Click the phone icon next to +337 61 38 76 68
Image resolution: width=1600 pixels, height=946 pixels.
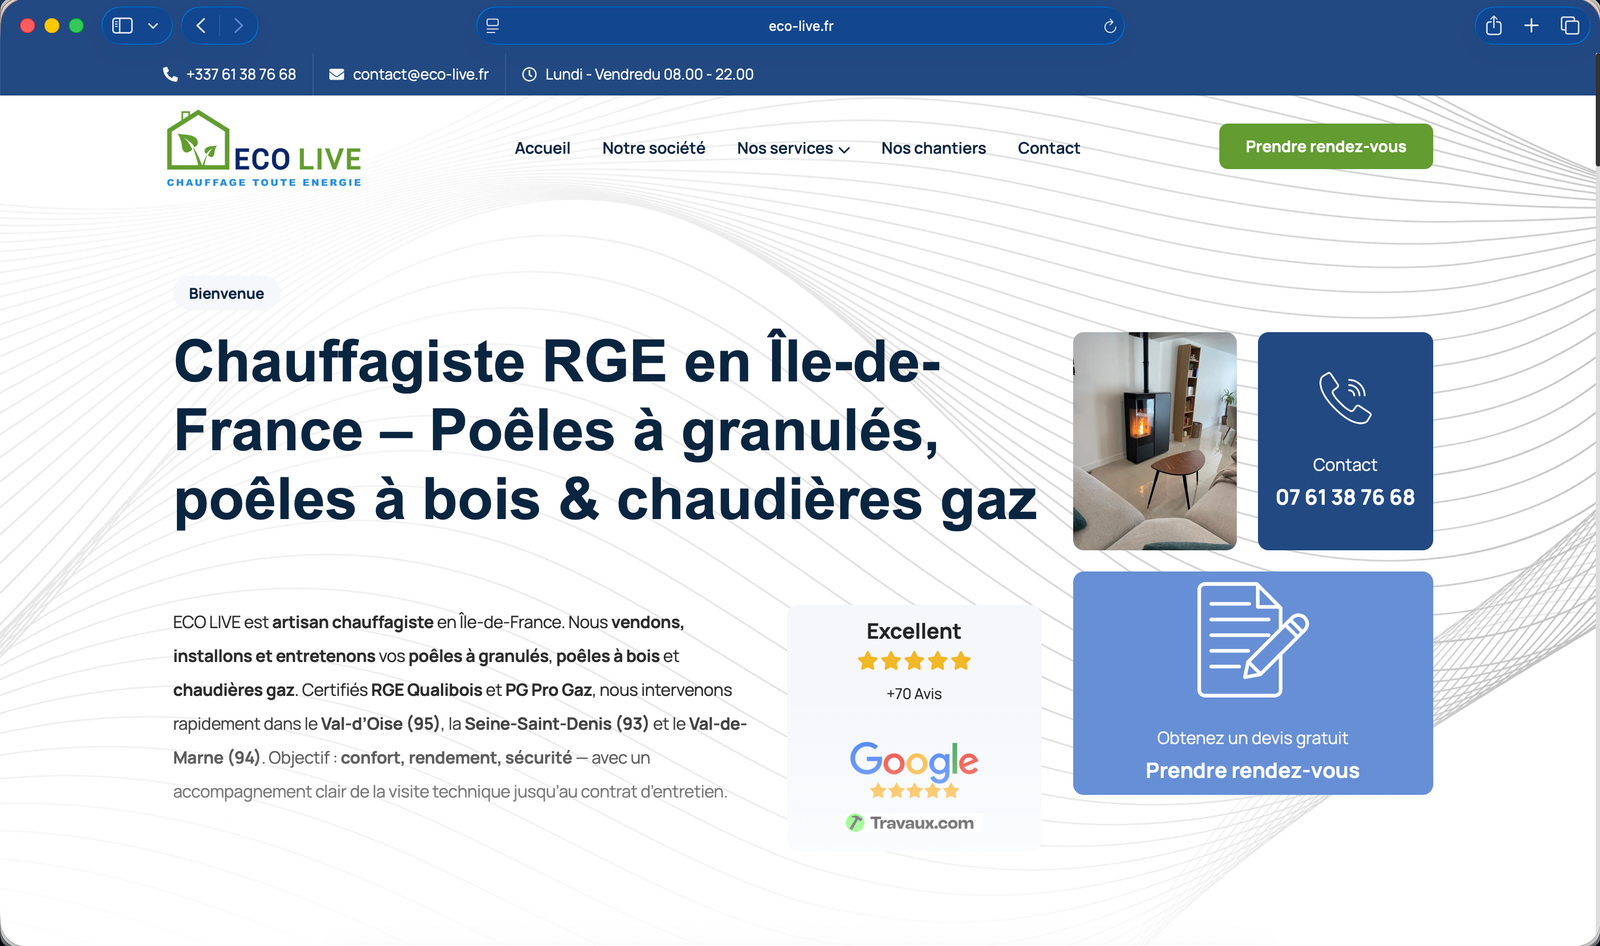(x=170, y=73)
